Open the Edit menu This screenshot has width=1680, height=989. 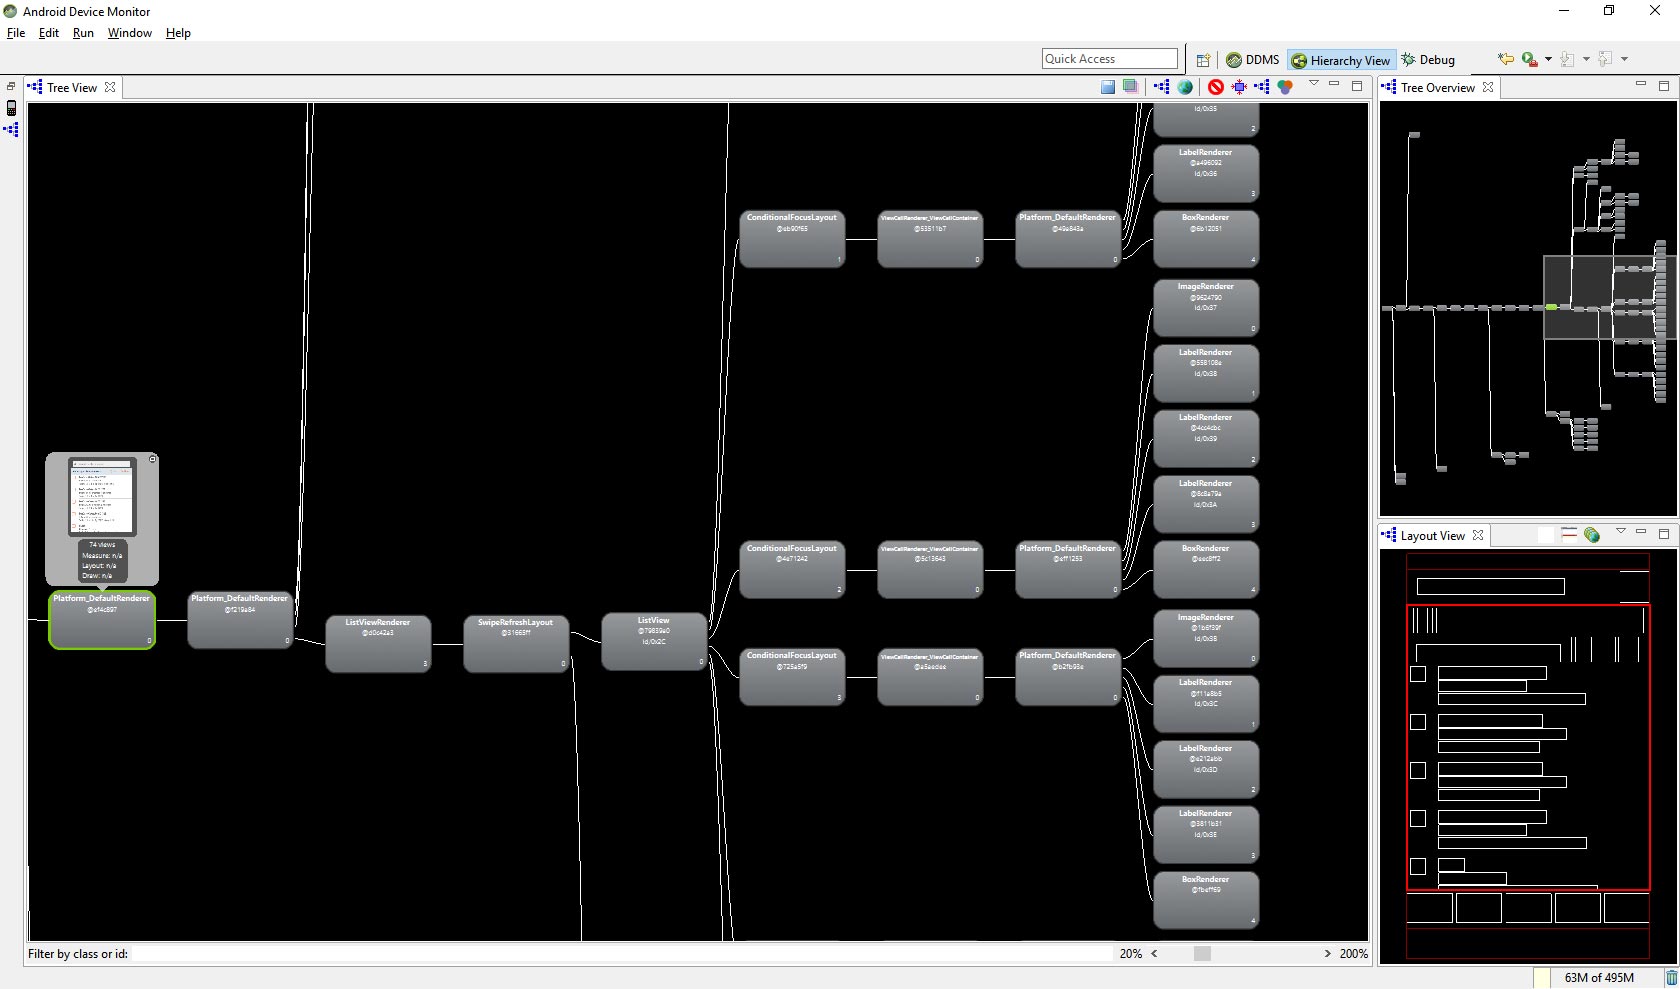pos(49,33)
